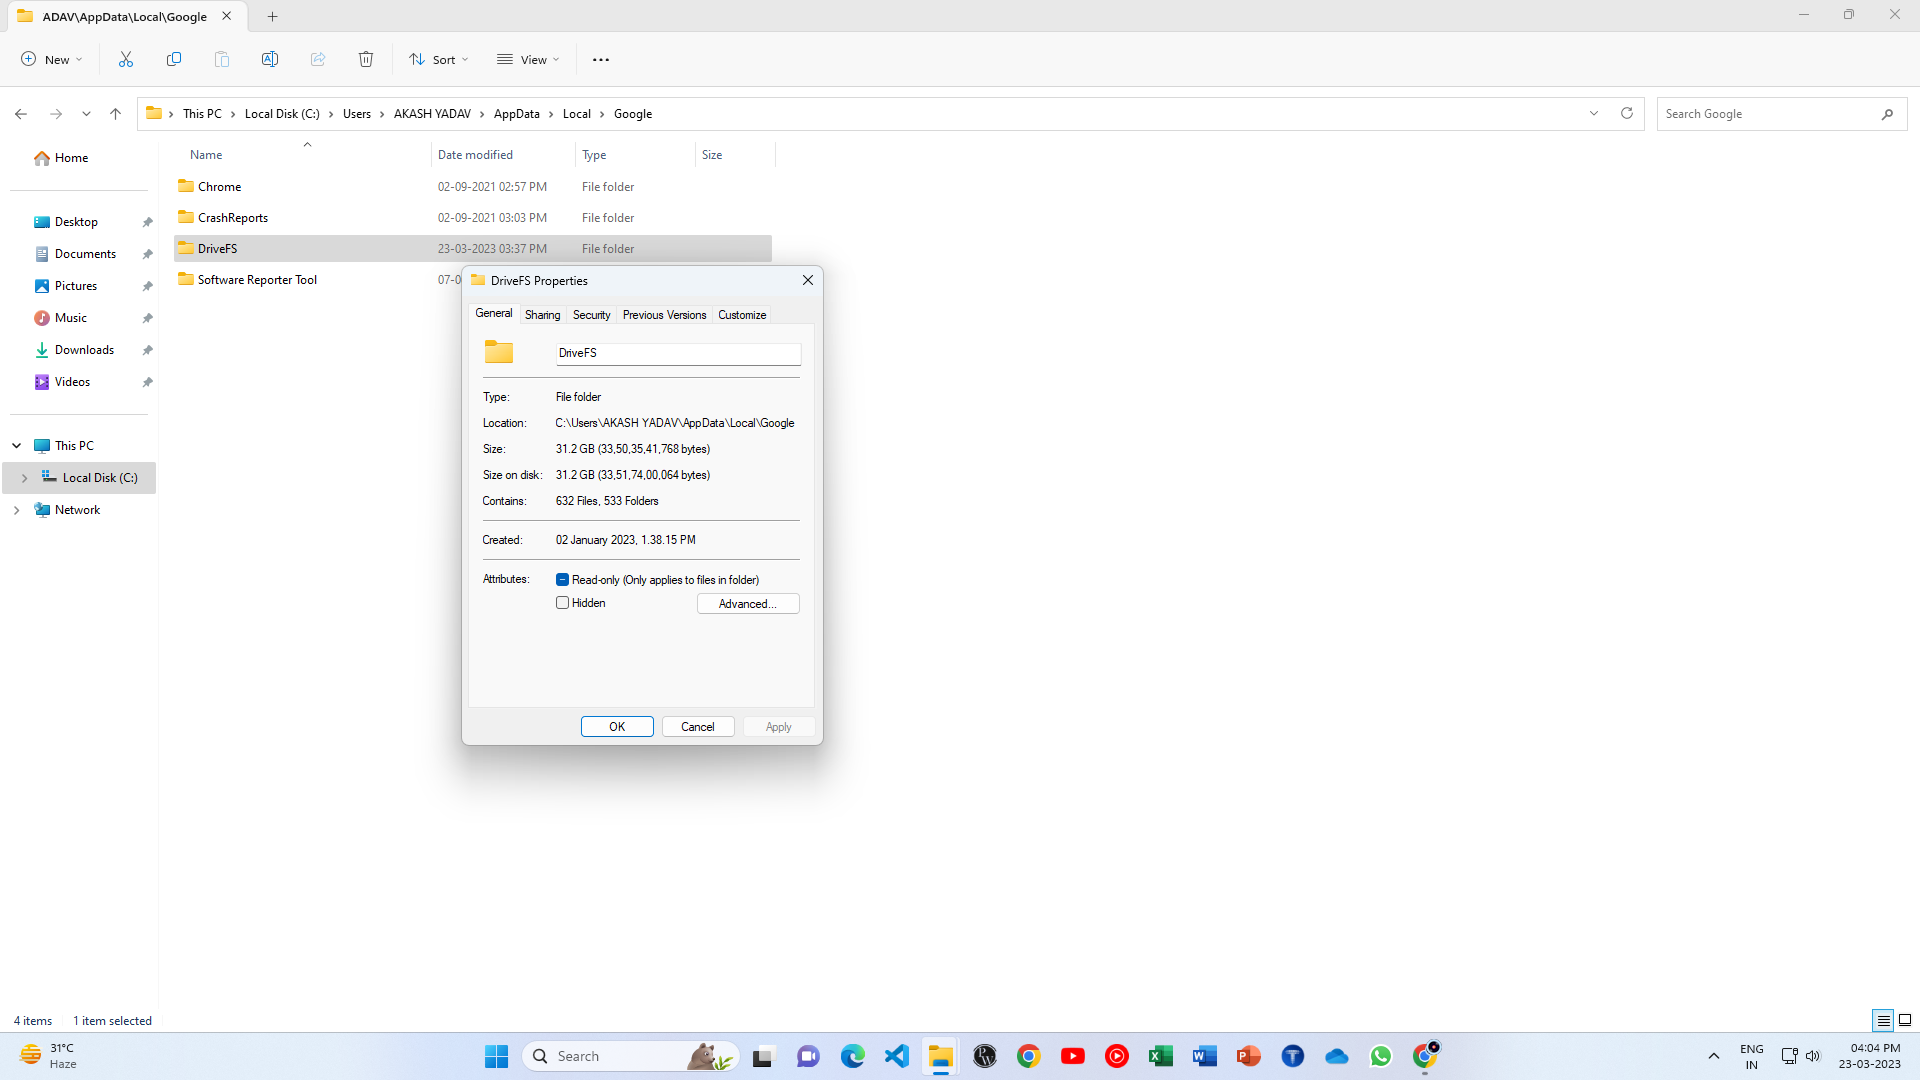Click the Rename icon in toolbar
Viewport: 1920px width, 1080px height.
coord(270,59)
